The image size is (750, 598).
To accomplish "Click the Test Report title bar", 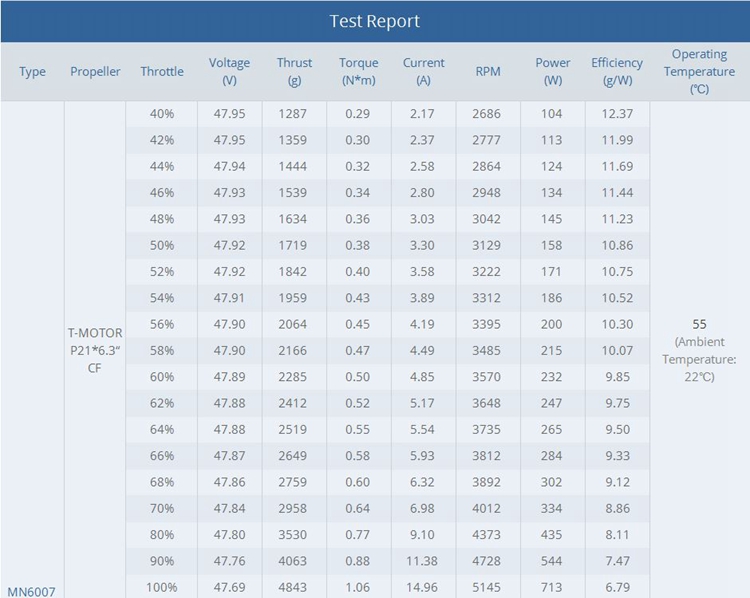I will pyautogui.click(x=375, y=21).
